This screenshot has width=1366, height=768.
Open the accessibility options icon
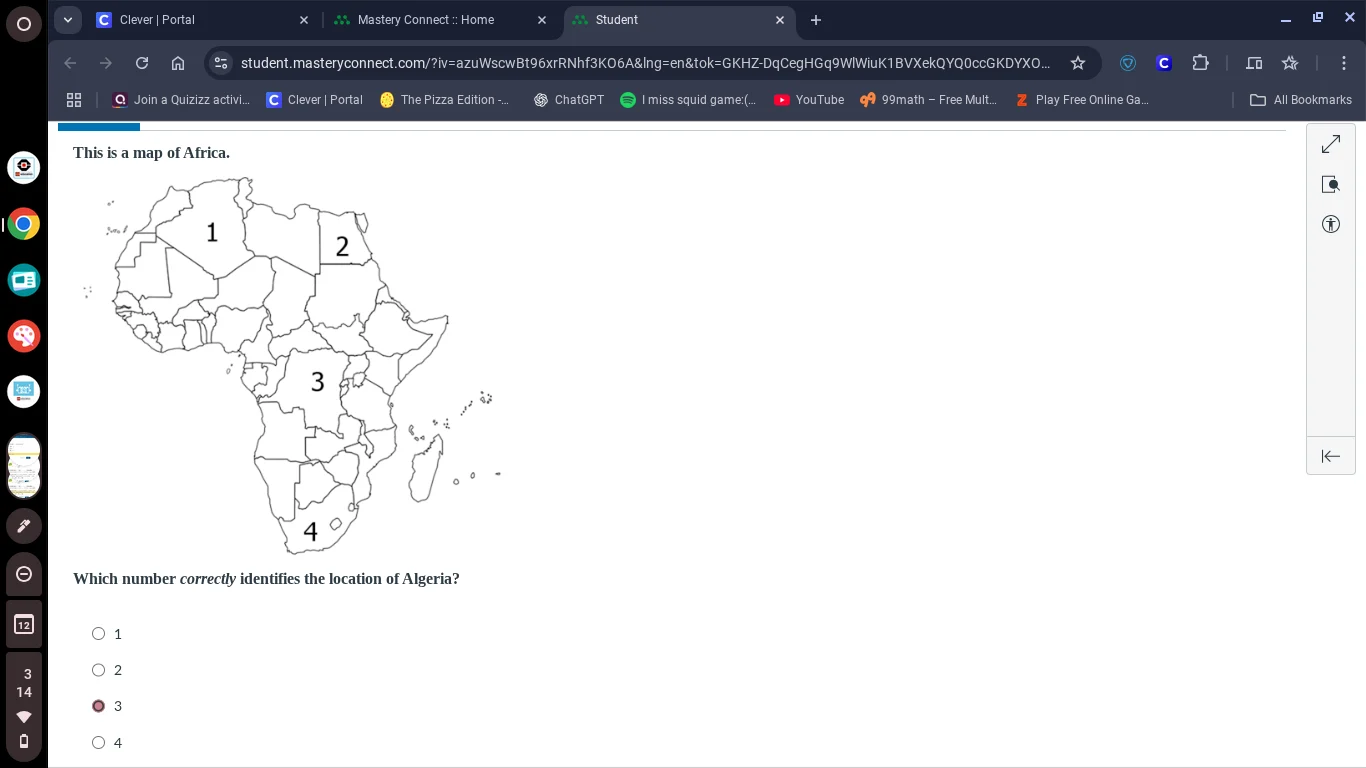pyautogui.click(x=1331, y=224)
